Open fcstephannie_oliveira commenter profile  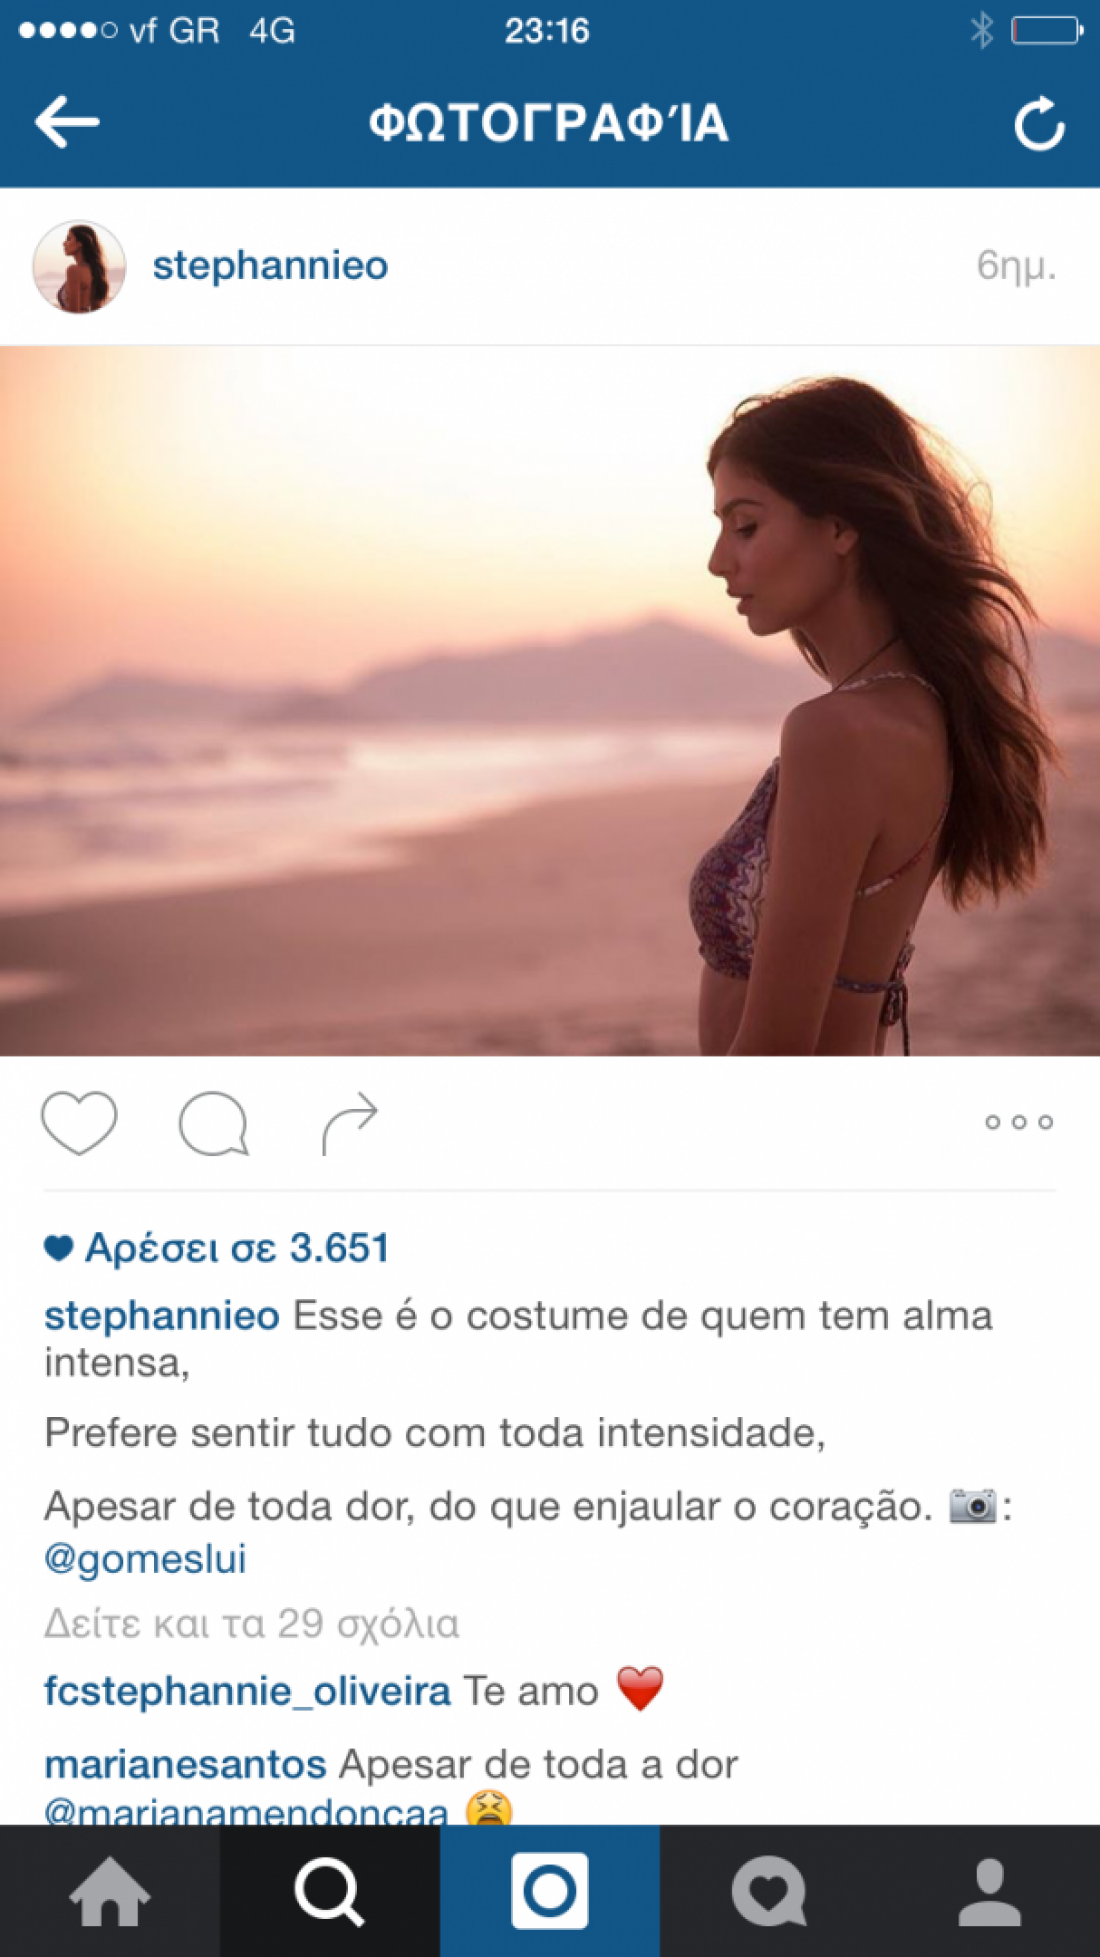click(x=247, y=1691)
